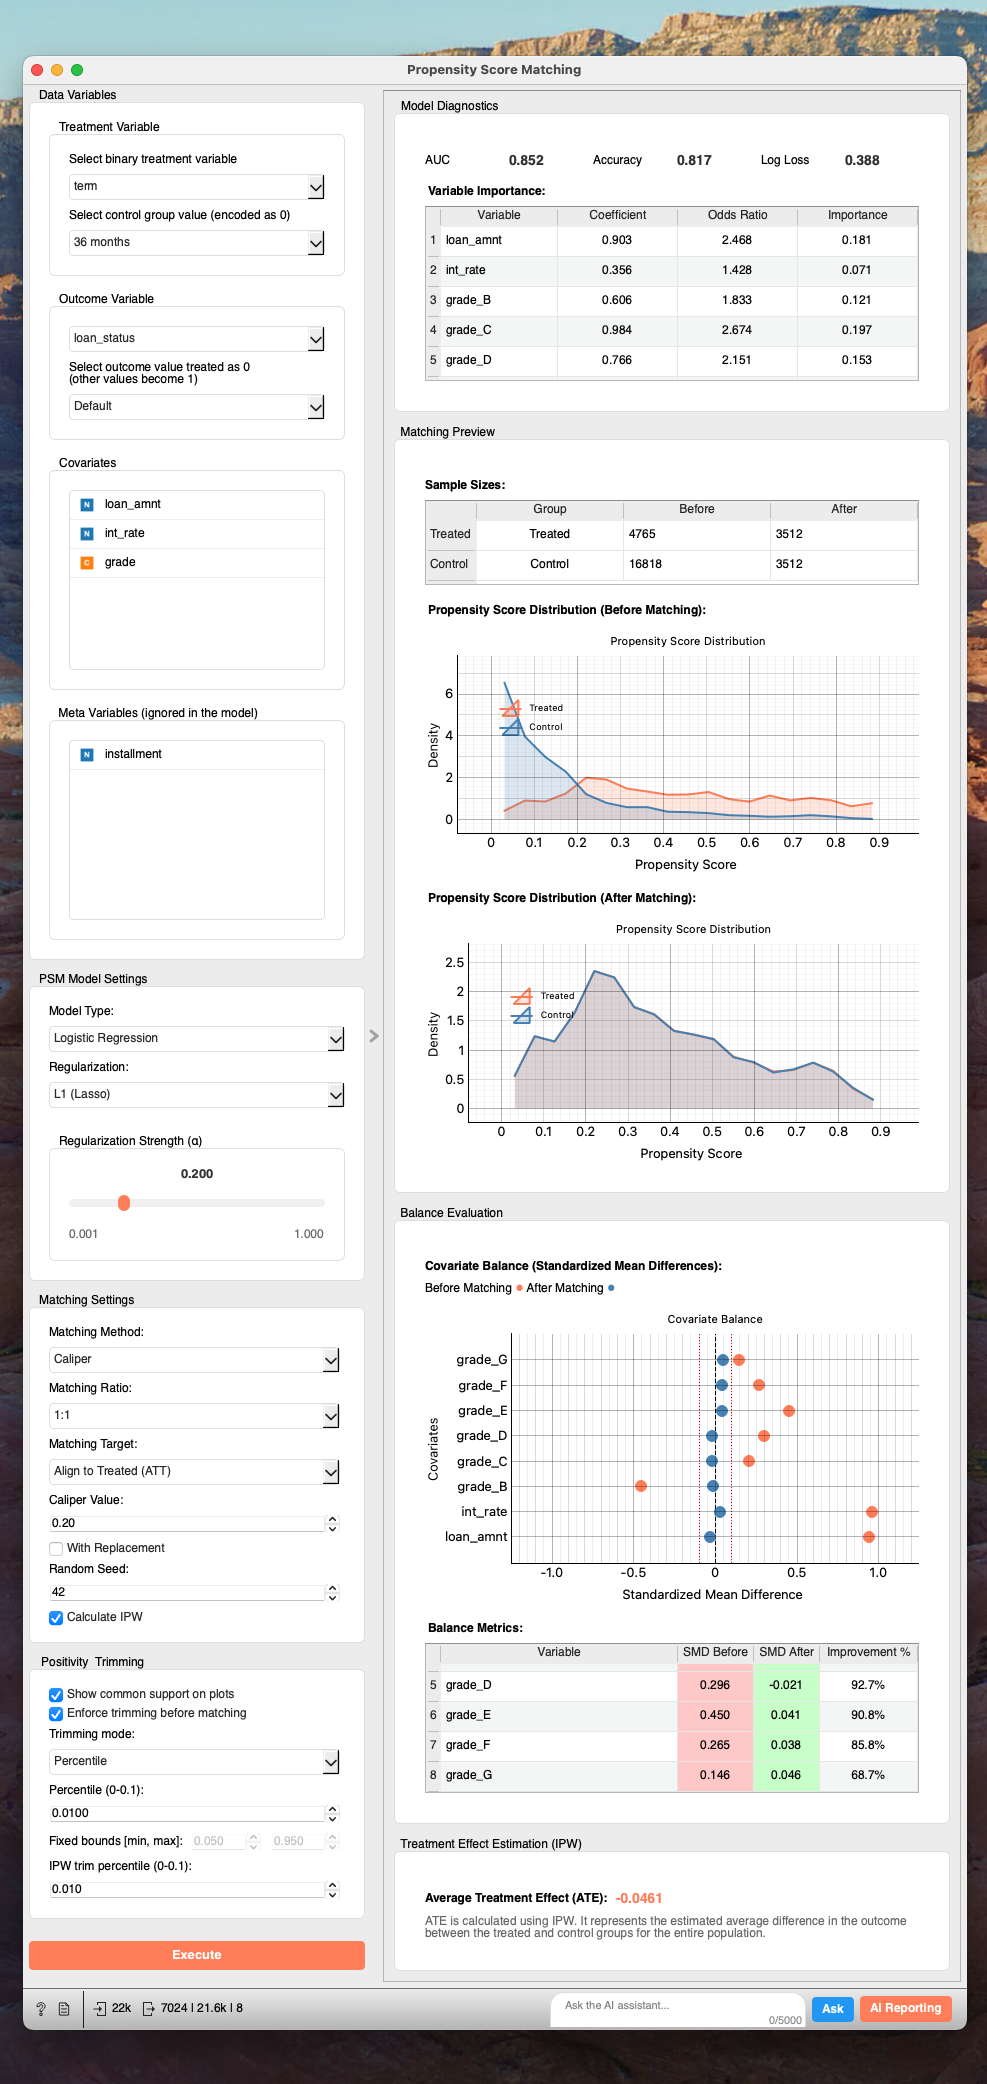The image size is (987, 2084).
Task: Click the int_rate orange before-matching point
Action: [872, 1512]
